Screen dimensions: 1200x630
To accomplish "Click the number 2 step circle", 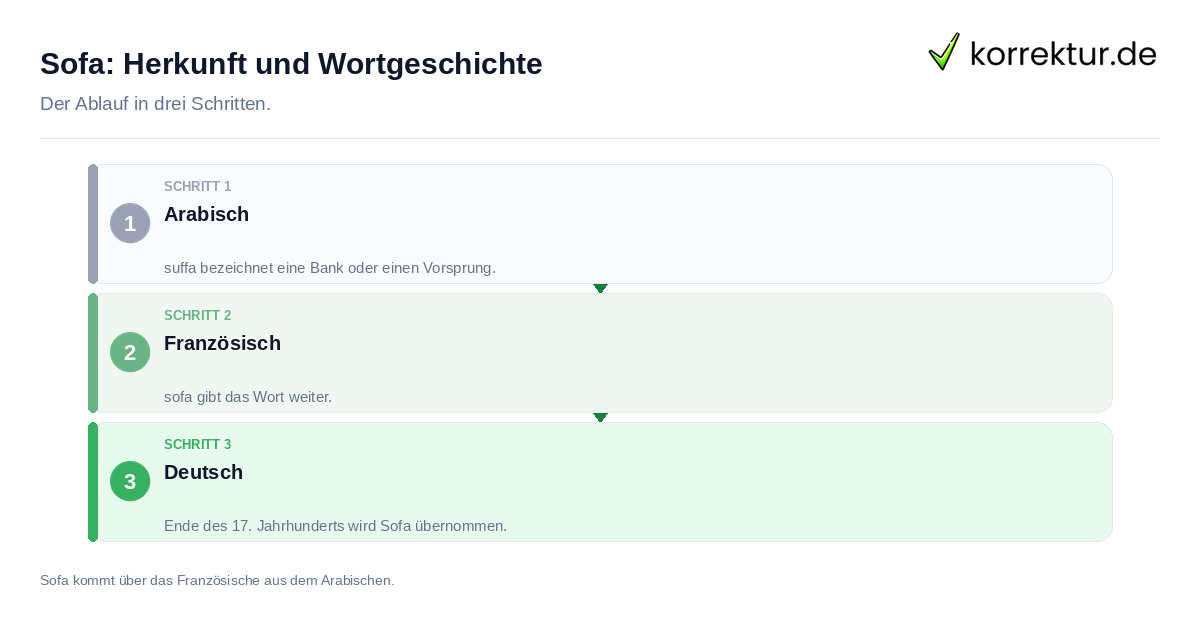I will pos(130,352).
